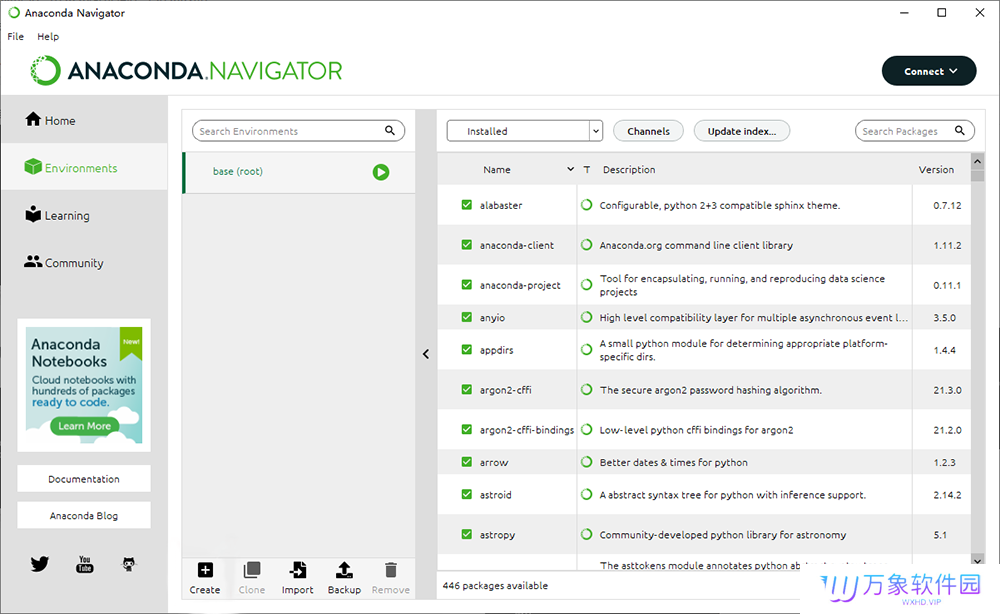Select the Environments section
The image size is (1000, 614).
[x=84, y=167]
